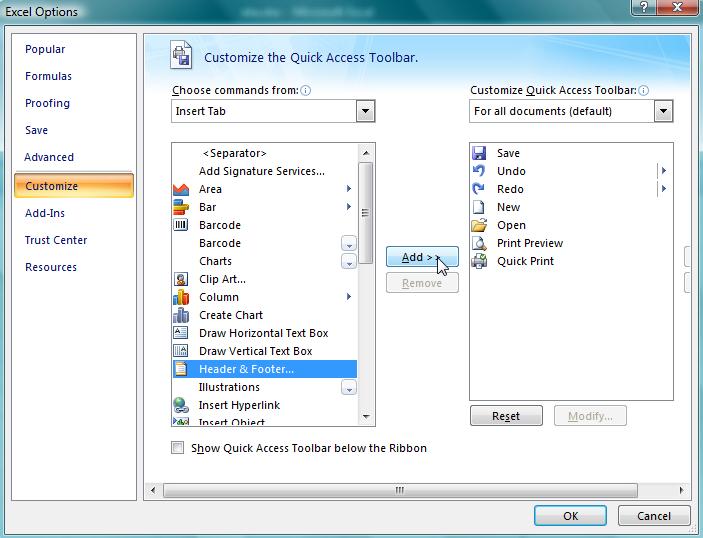
Task: Expand the Column submenu arrow
Action: click(349, 297)
